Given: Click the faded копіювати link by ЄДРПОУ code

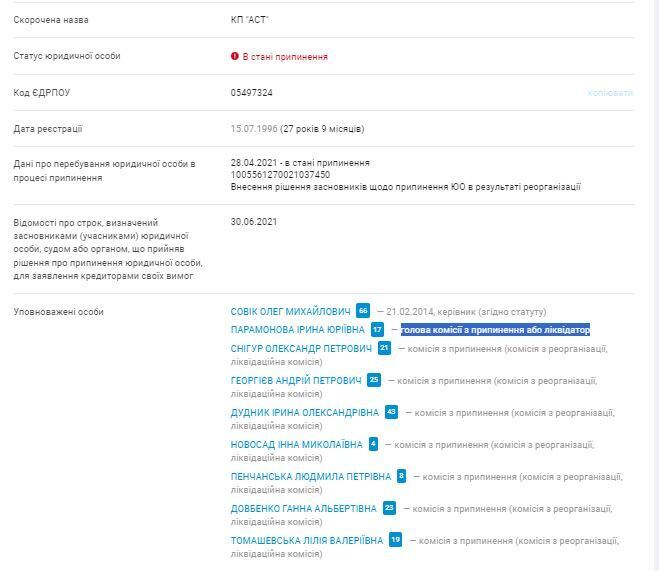Looking at the screenshot, I should tap(610, 93).
